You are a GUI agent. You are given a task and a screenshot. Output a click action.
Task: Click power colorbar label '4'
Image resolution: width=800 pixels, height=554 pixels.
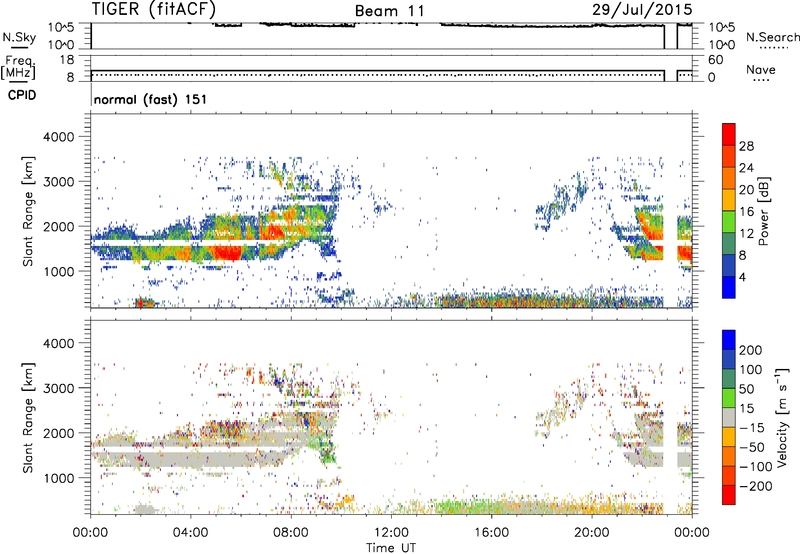click(742, 278)
